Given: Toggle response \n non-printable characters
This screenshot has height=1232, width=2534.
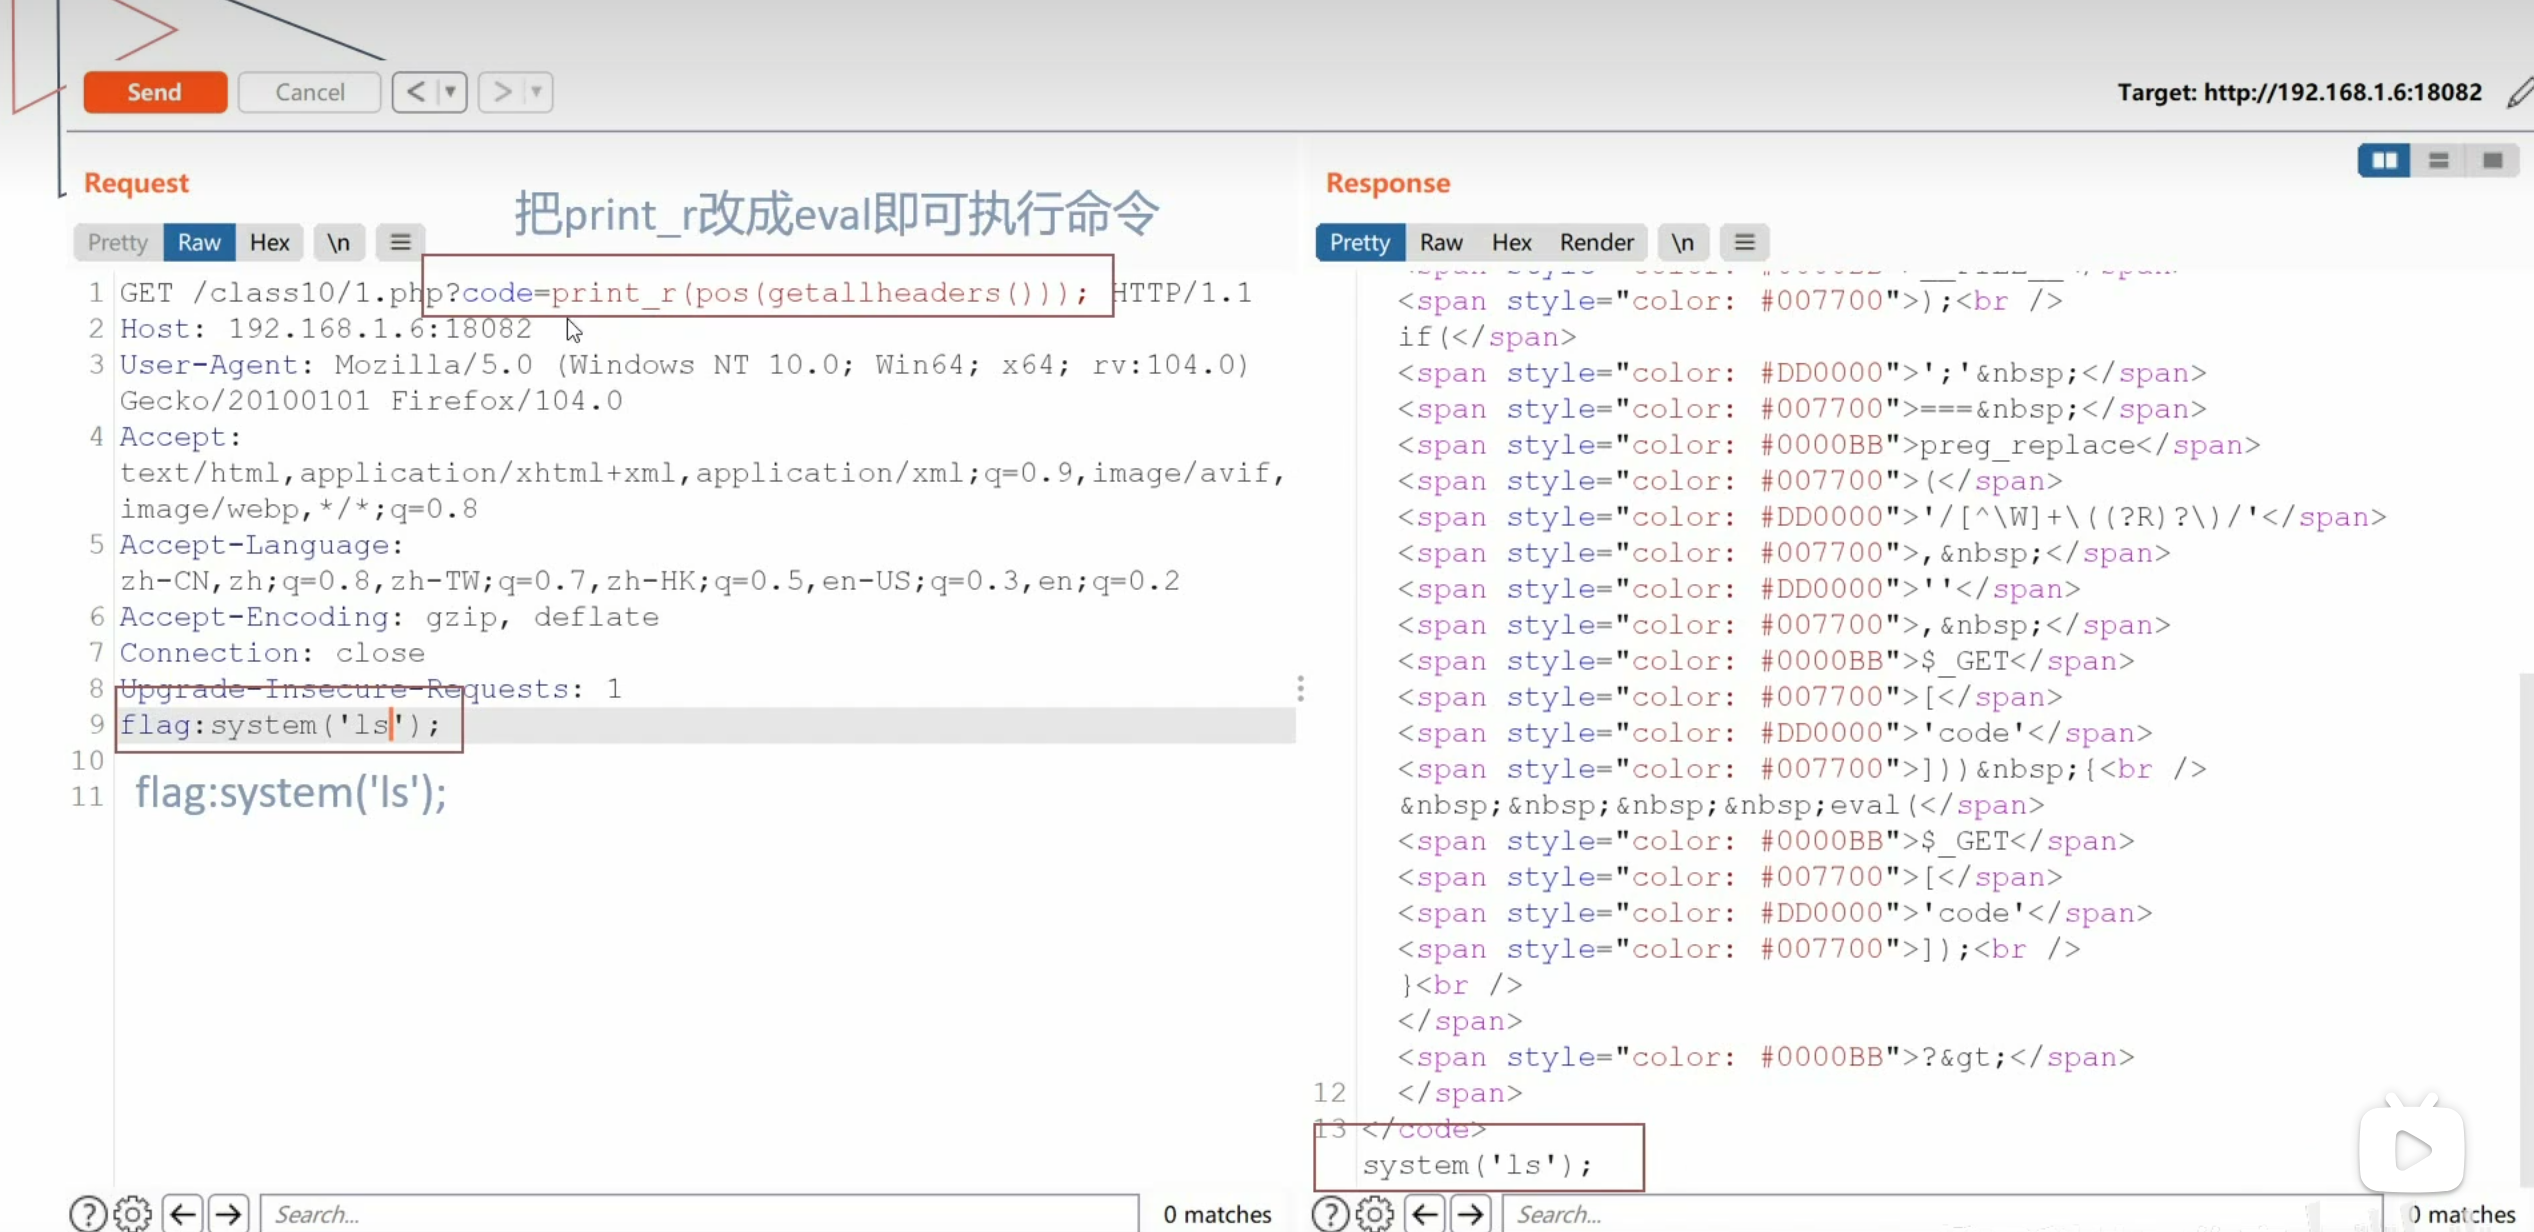Looking at the screenshot, I should click(1682, 242).
